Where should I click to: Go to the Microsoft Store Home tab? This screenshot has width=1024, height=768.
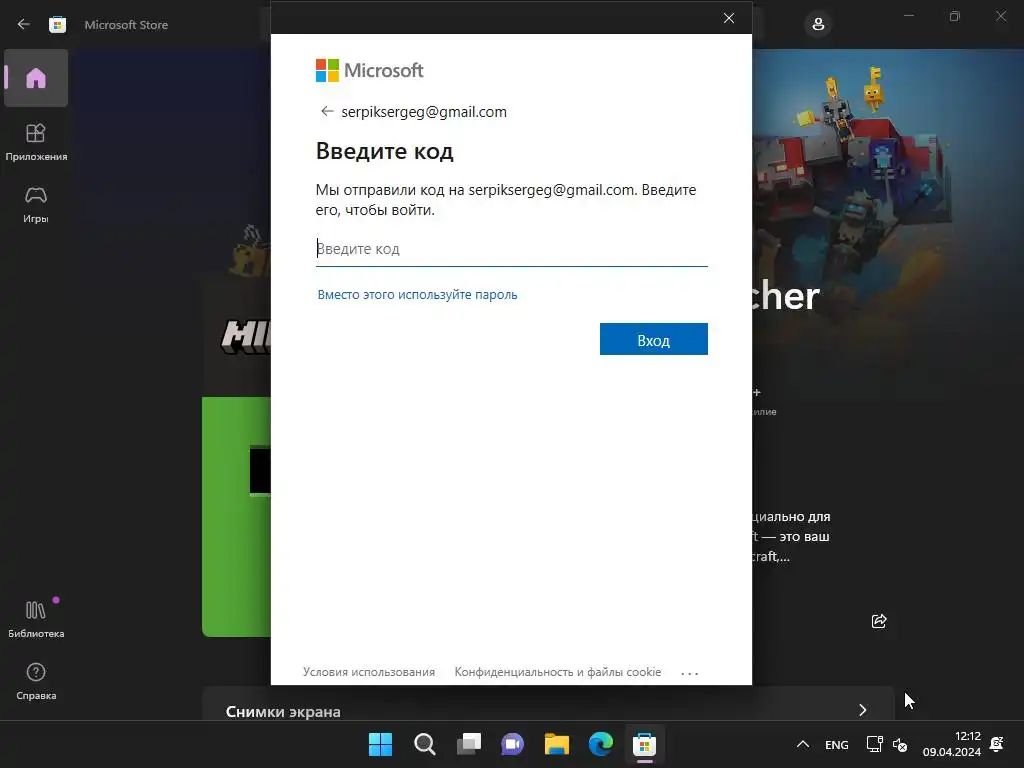[x=36, y=78]
